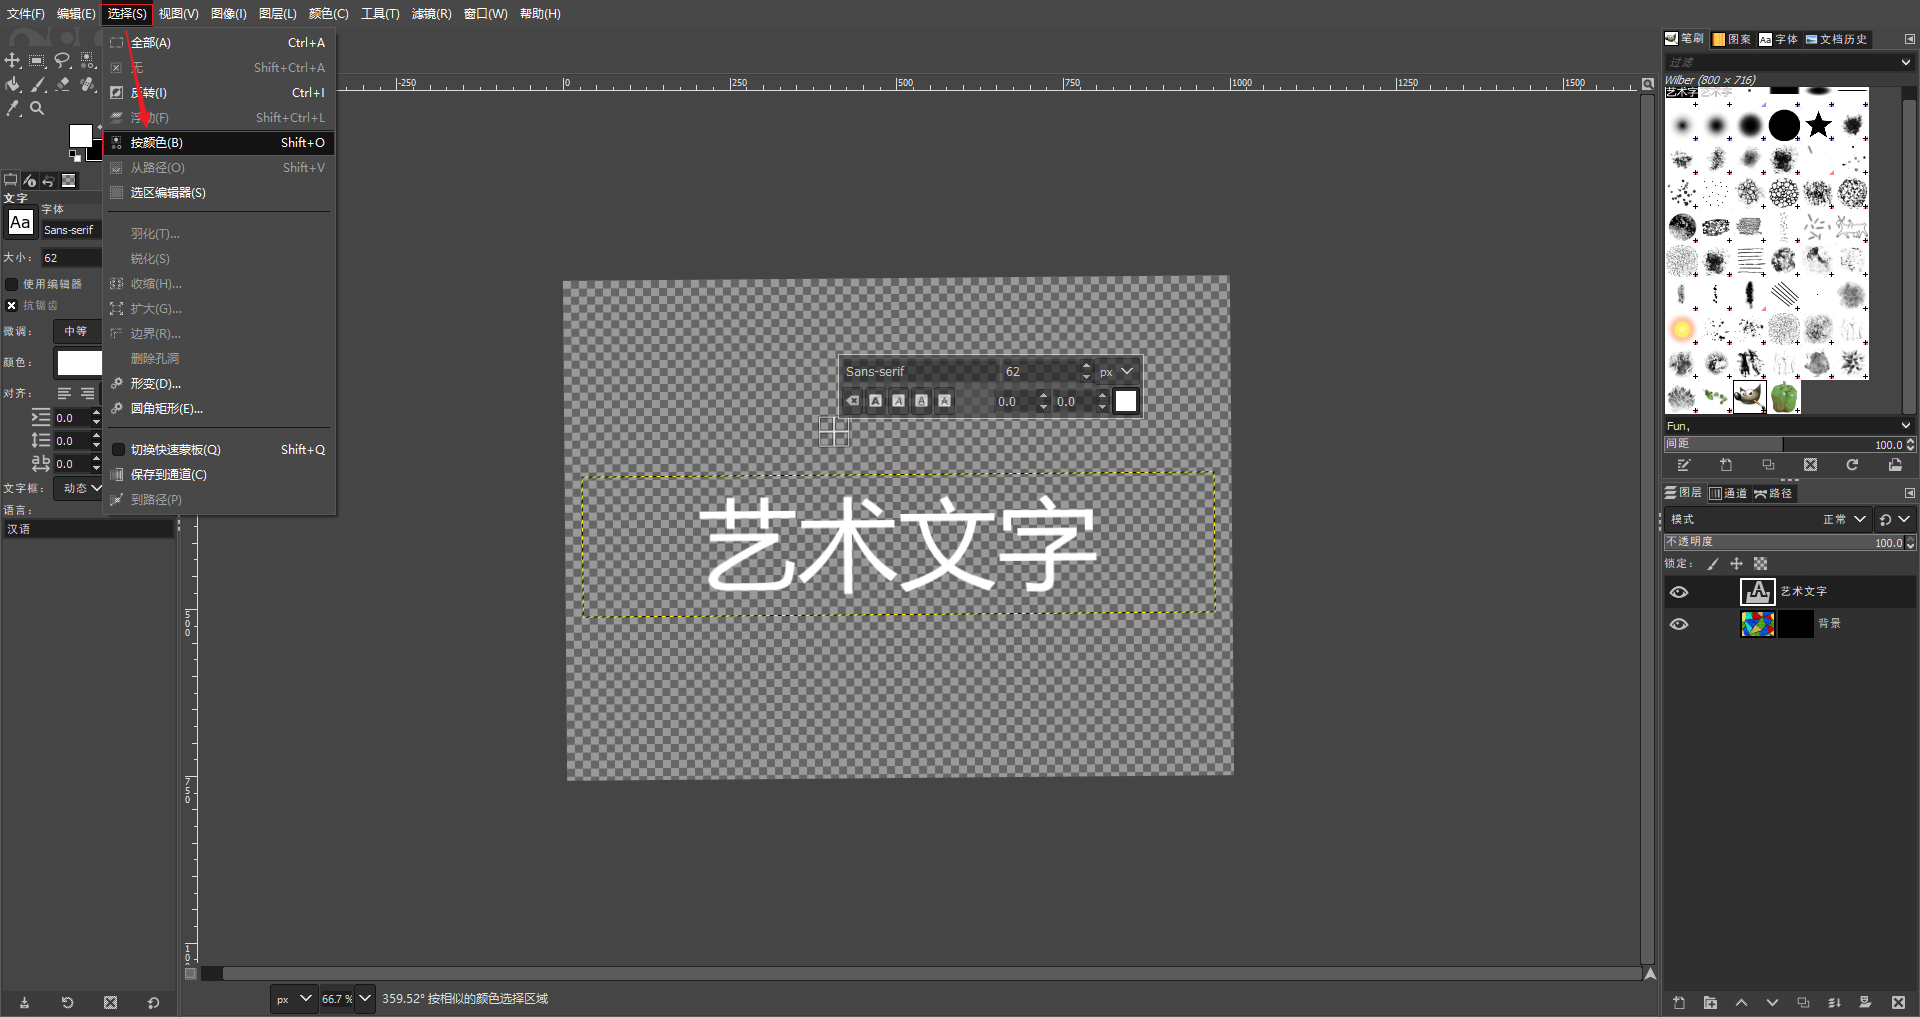Click on-canvas text color swatch
The height and width of the screenshot is (1017, 1920).
click(1126, 401)
